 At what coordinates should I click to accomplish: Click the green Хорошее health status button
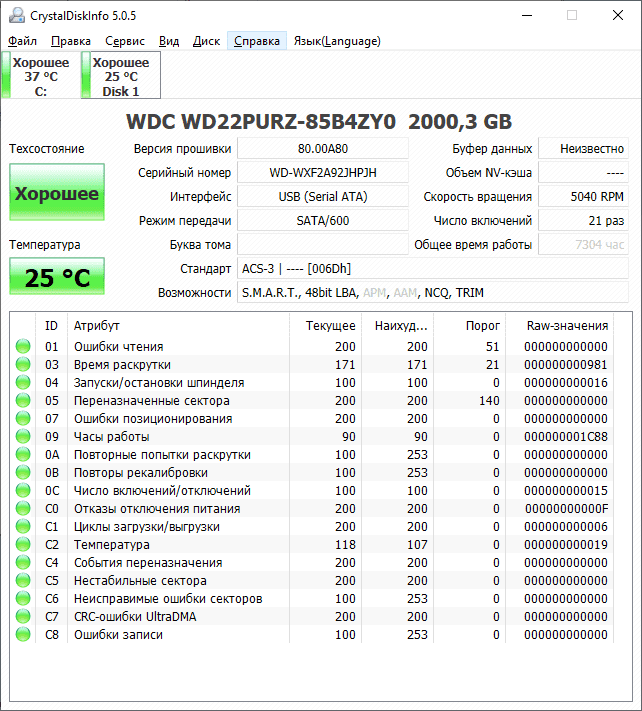point(56,193)
